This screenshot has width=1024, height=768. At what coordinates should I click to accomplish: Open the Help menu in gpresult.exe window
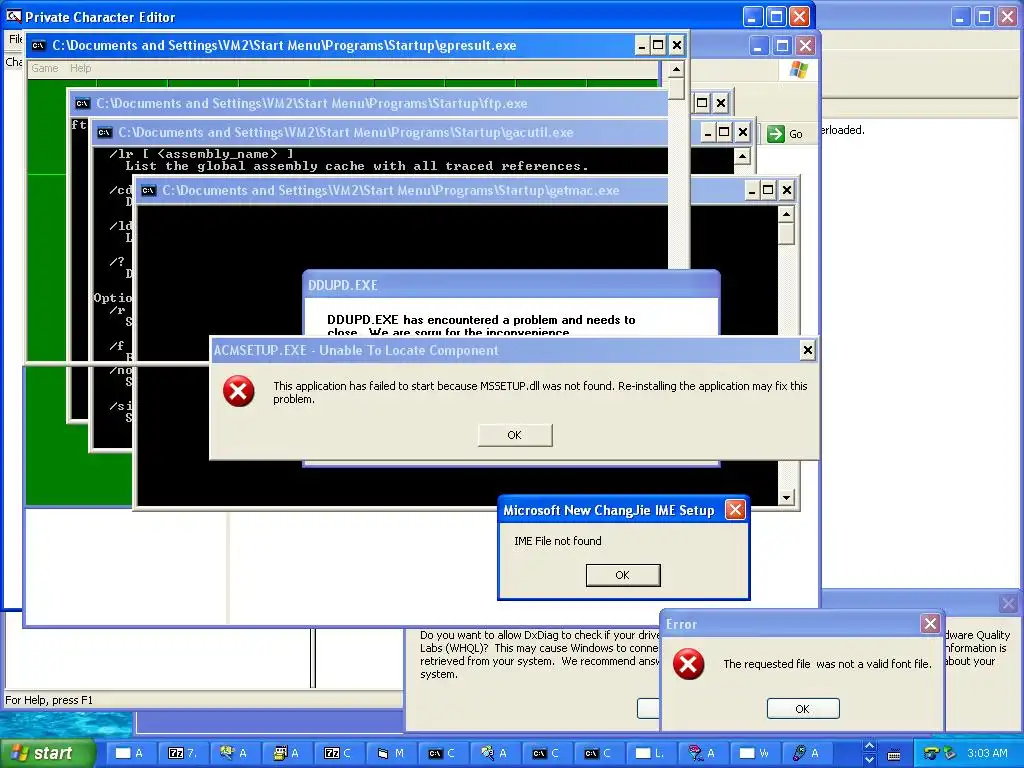click(x=80, y=68)
